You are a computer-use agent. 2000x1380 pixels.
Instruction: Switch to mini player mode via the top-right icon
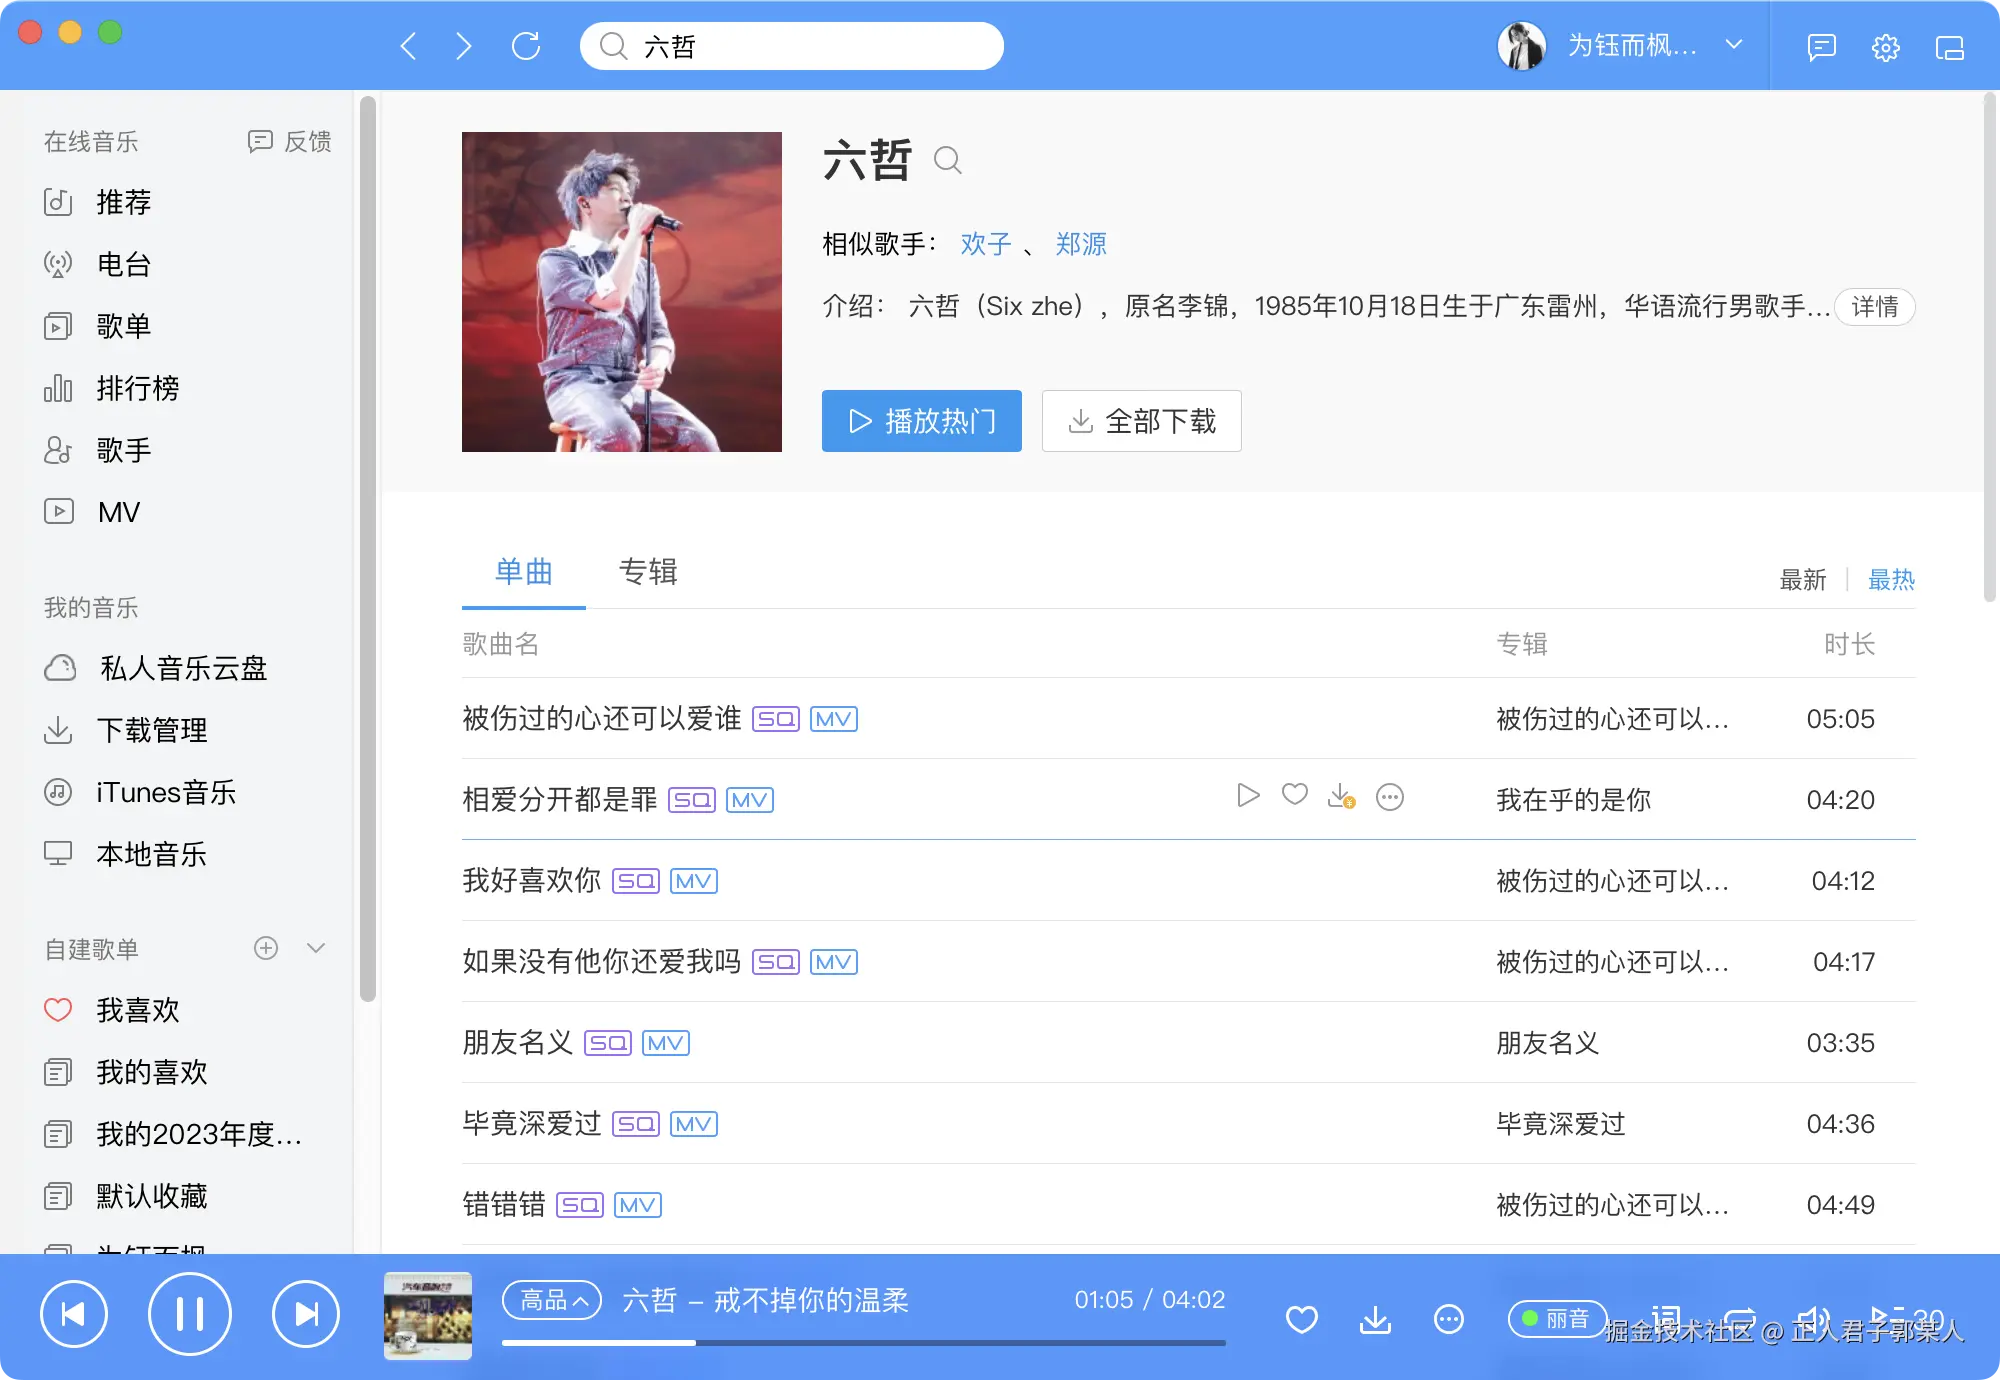1951,46
